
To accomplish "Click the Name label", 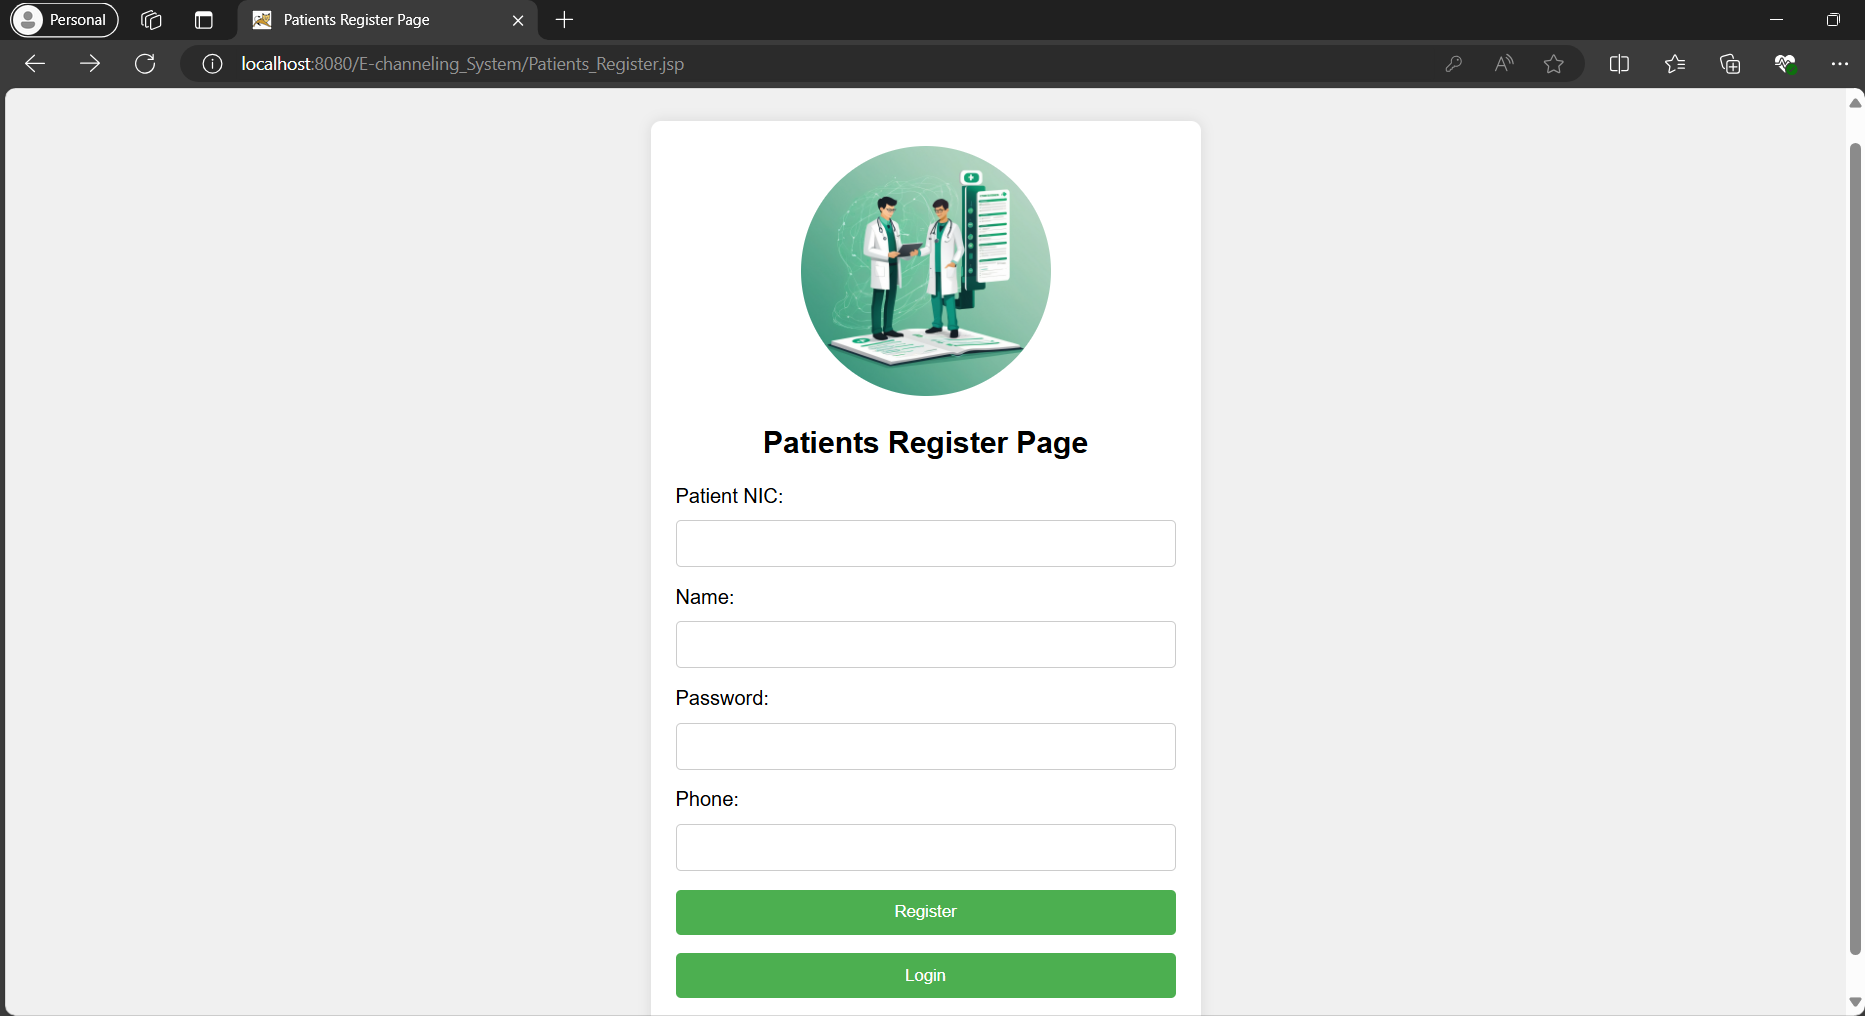I will (x=705, y=597).
